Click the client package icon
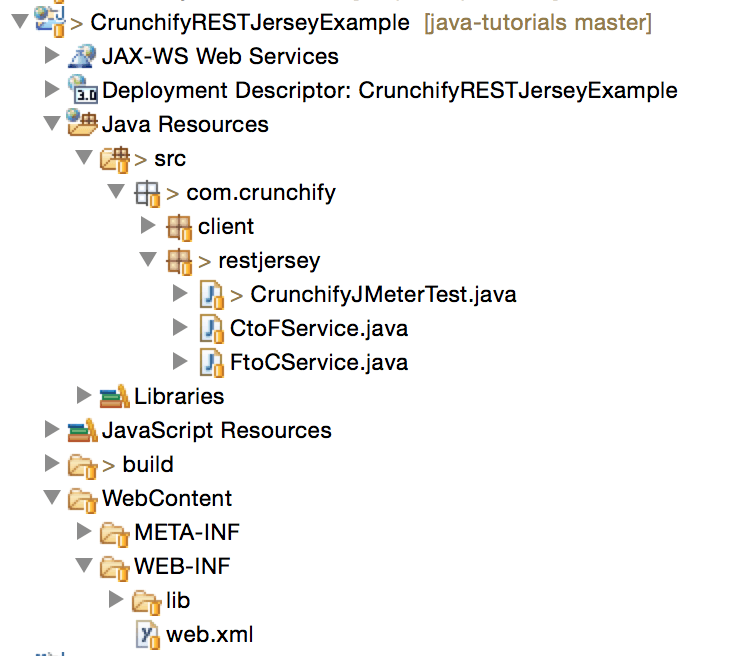The height and width of the screenshot is (656, 734). pos(179,226)
